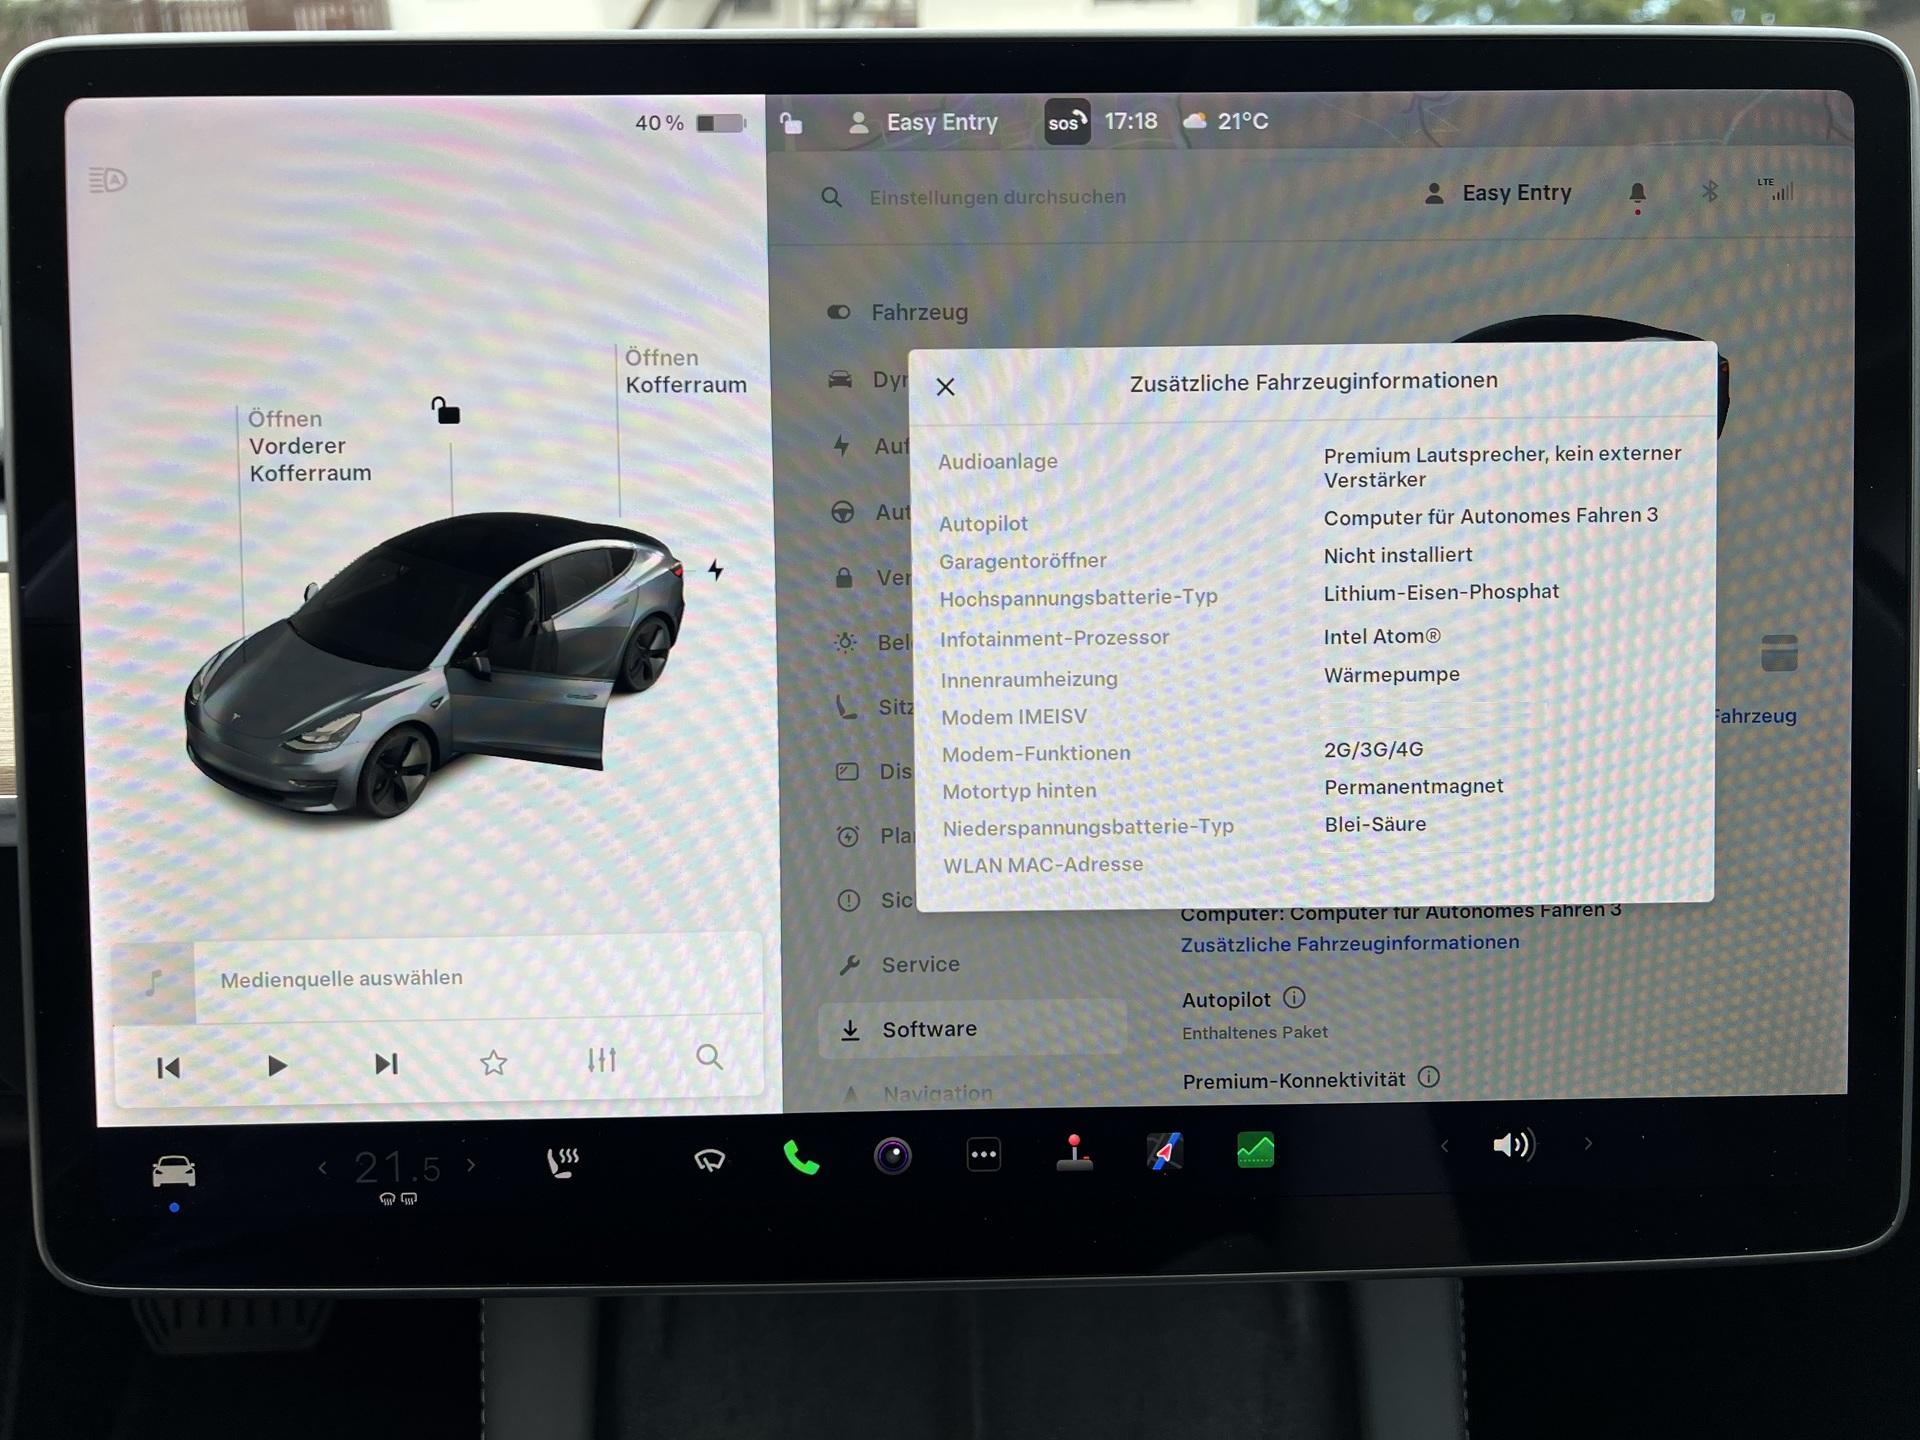Tap the Audioanlage label

click(997, 461)
